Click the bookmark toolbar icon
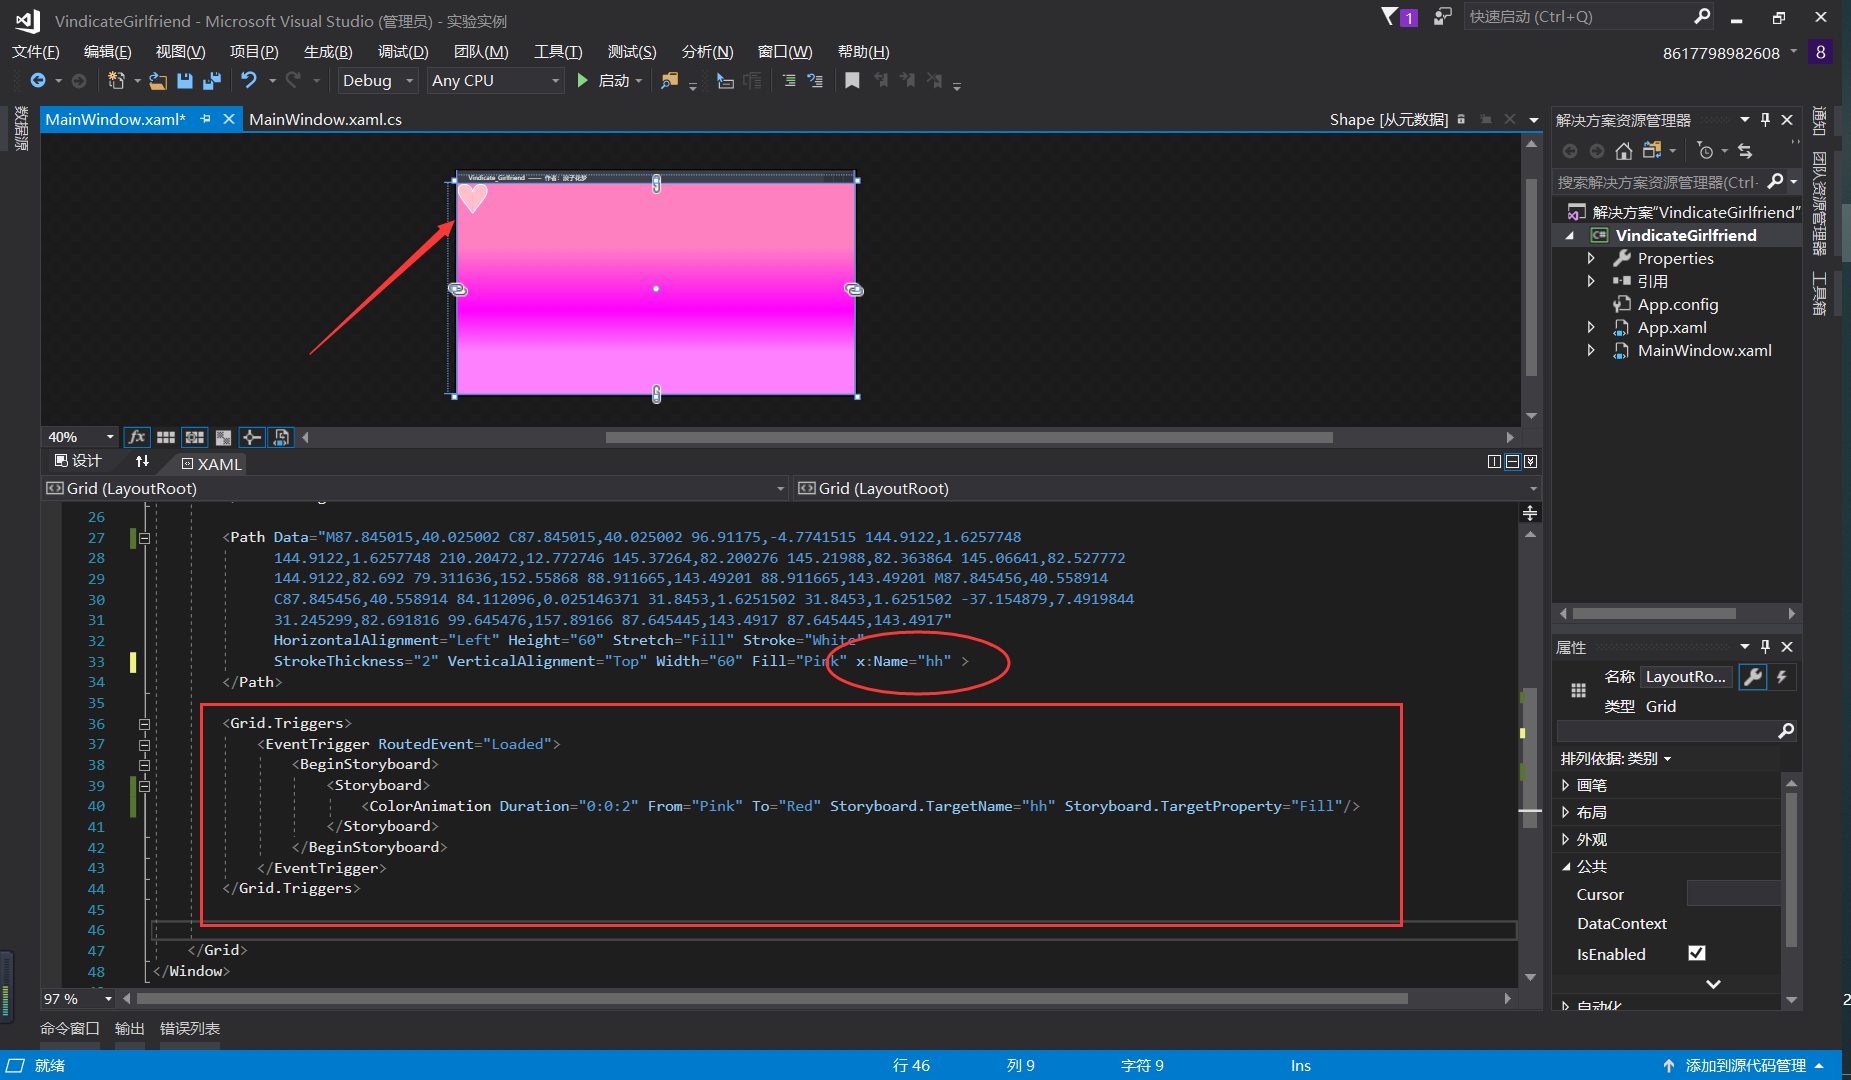 tap(852, 80)
